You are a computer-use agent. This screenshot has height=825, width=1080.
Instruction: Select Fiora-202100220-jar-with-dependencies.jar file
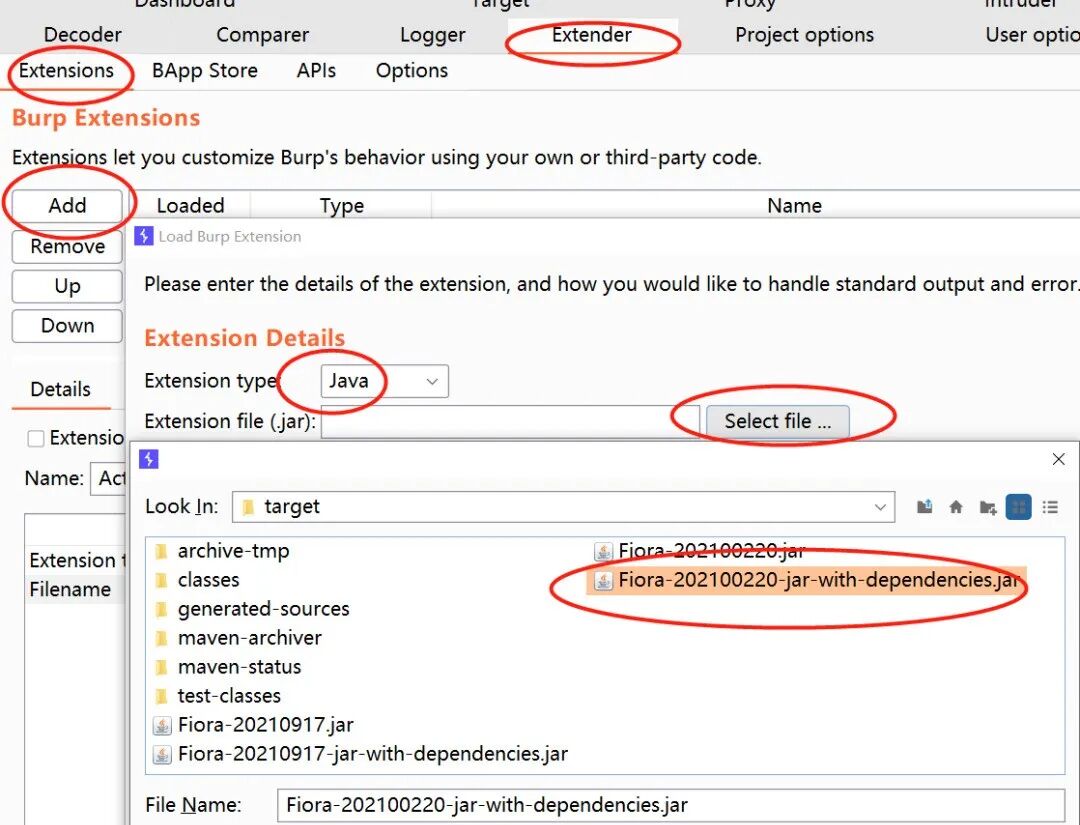coord(807,580)
